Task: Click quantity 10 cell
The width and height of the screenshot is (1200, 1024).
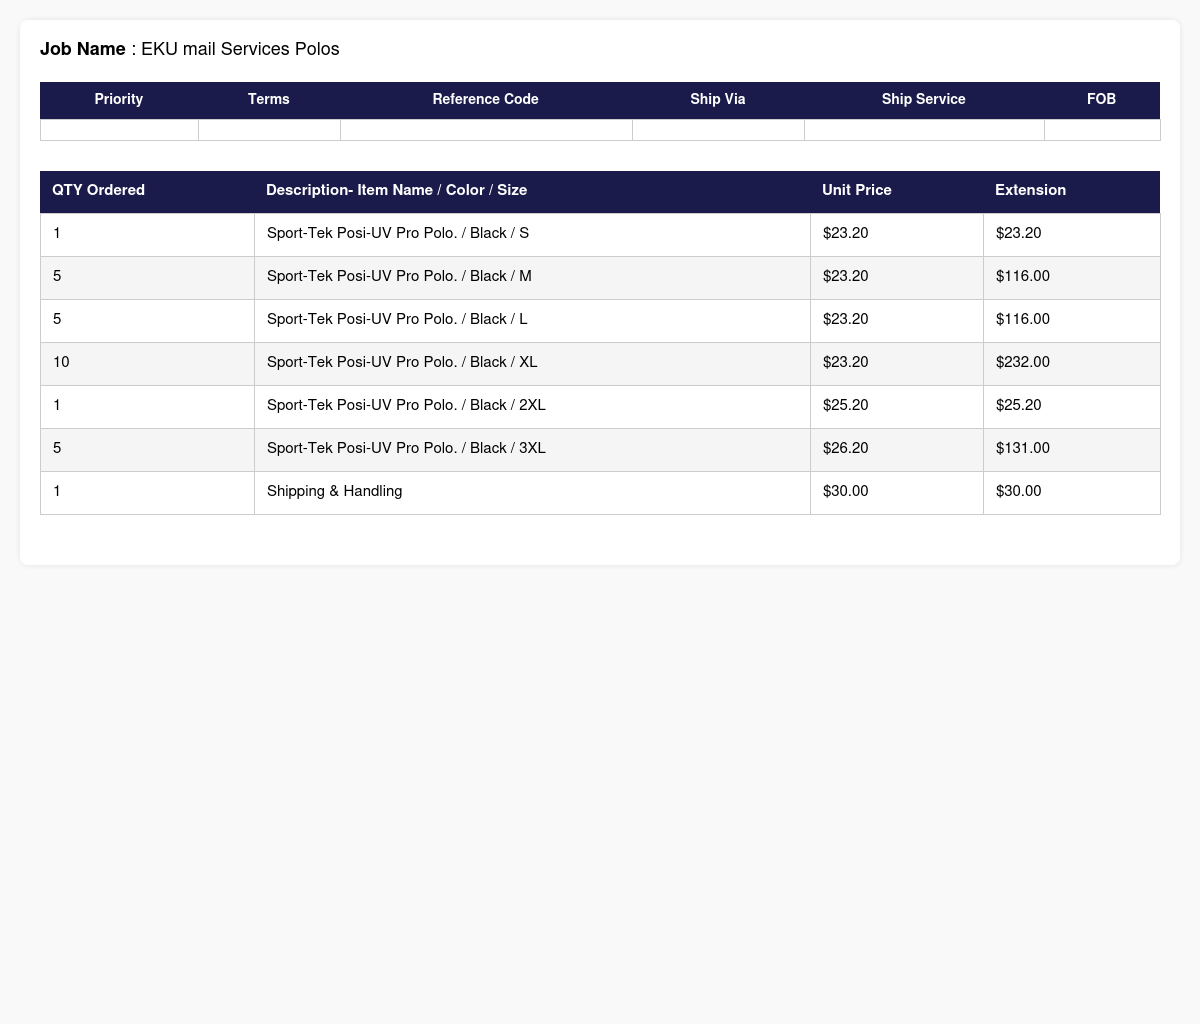Action: 147,363
